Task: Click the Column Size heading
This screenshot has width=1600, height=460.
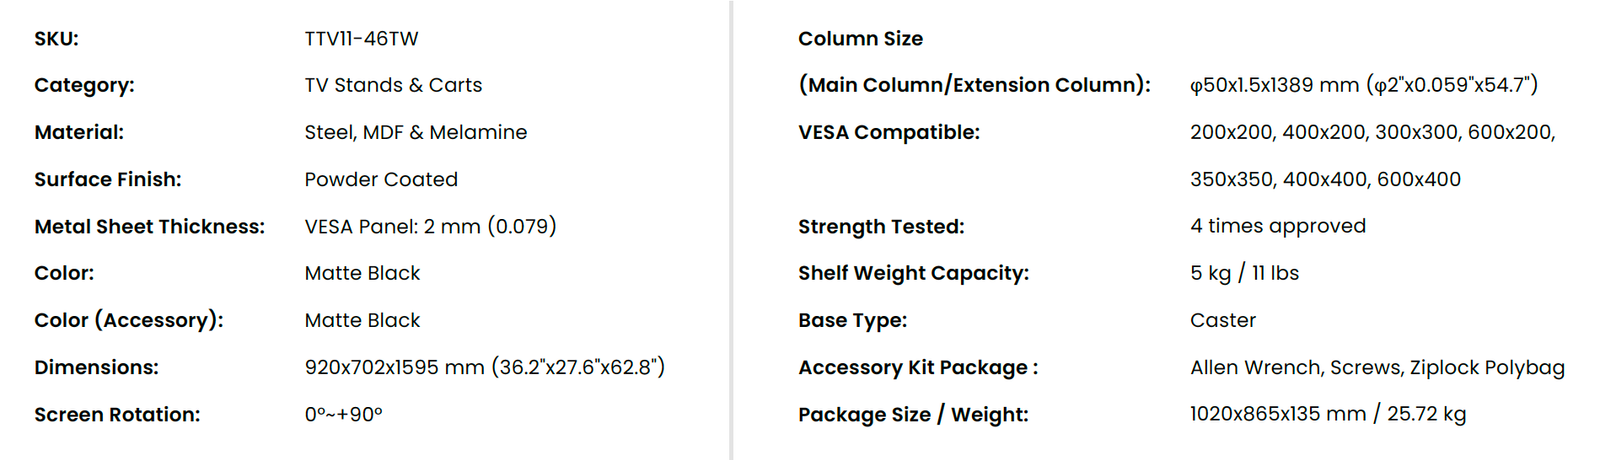Action: 860,39
